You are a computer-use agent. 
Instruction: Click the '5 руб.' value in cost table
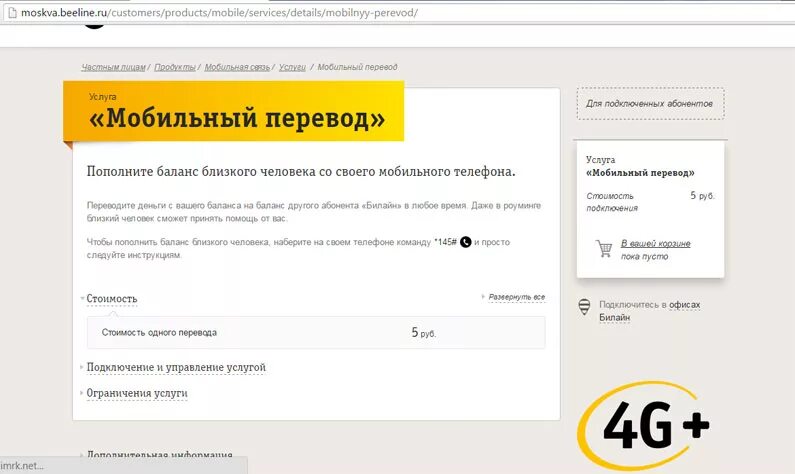(x=423, y=333)
